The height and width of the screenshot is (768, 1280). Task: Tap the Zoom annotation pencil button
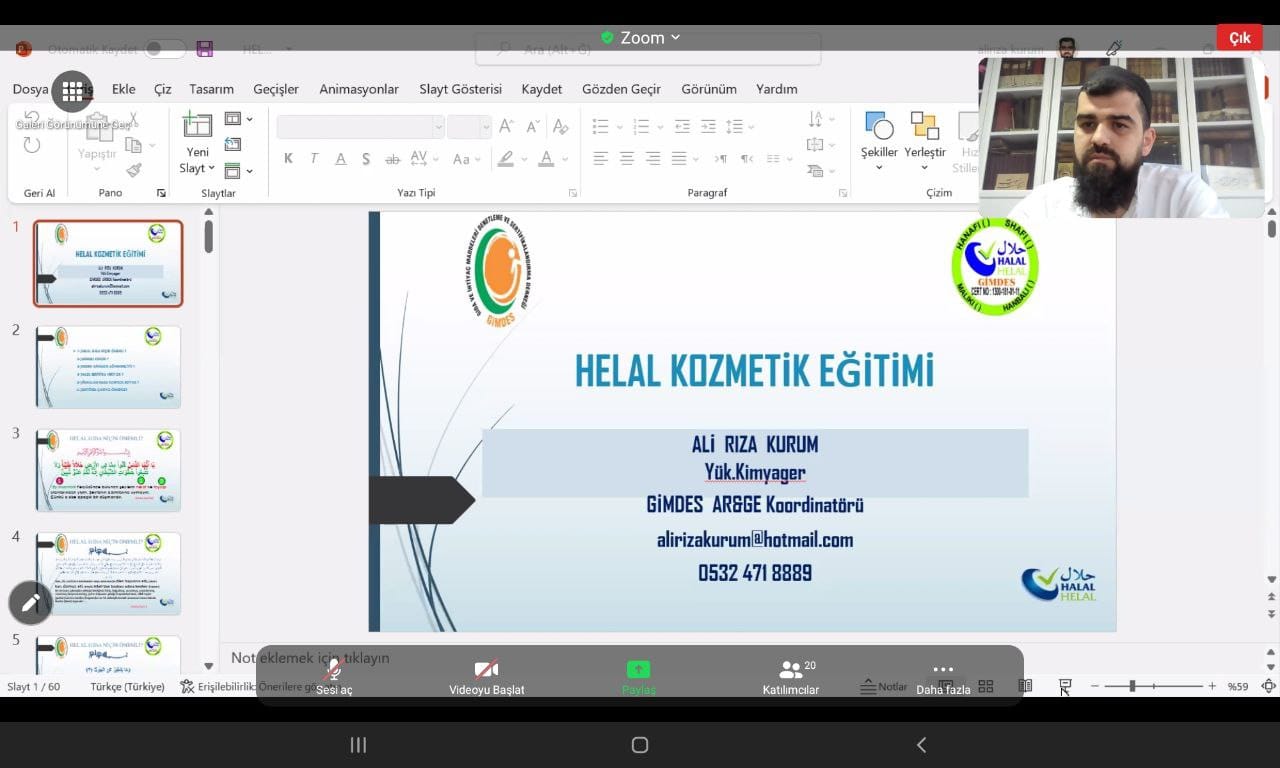coord(30,603)
